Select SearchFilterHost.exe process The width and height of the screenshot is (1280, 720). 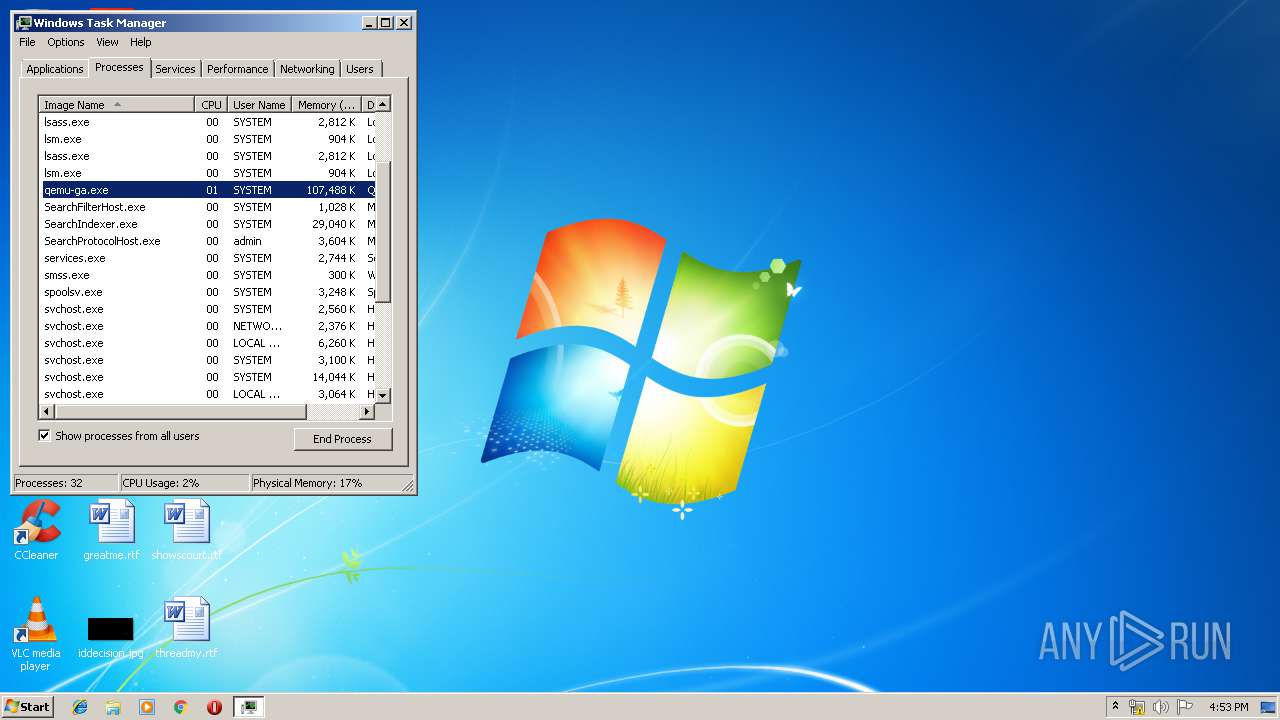coord(207,207)
